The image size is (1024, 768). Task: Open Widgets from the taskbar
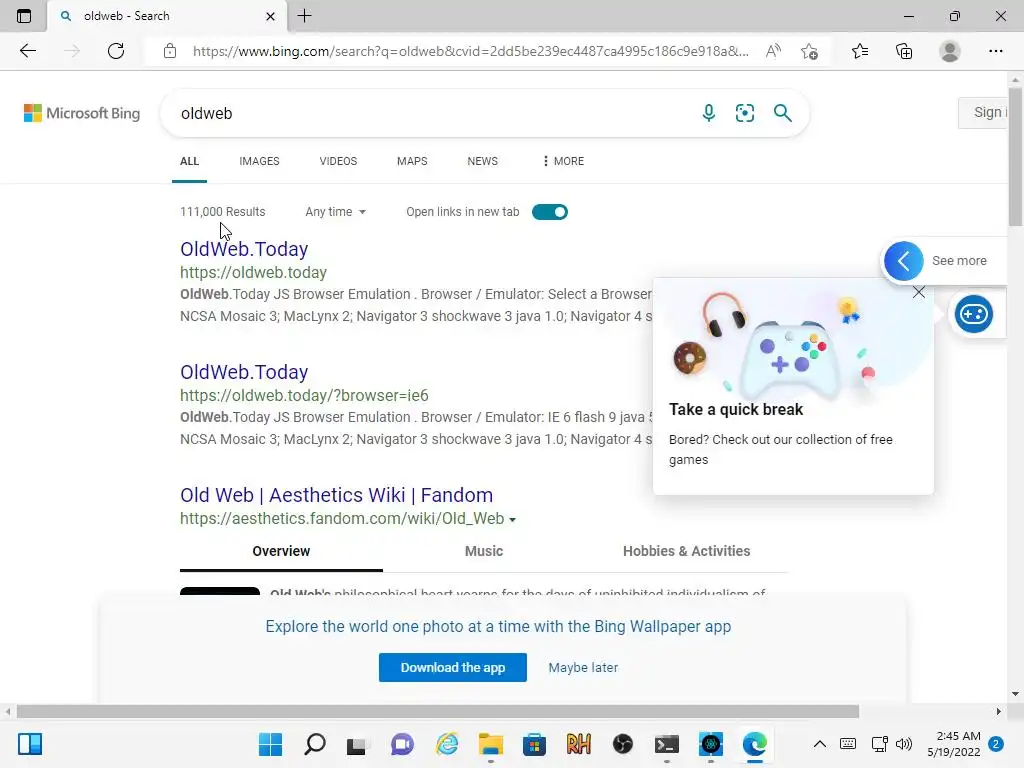click(30, 744)
